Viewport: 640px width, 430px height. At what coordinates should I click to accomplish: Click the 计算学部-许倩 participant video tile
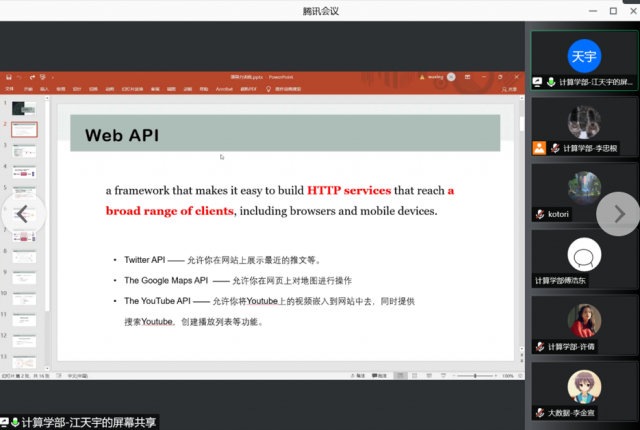click(x=584, y=324)
